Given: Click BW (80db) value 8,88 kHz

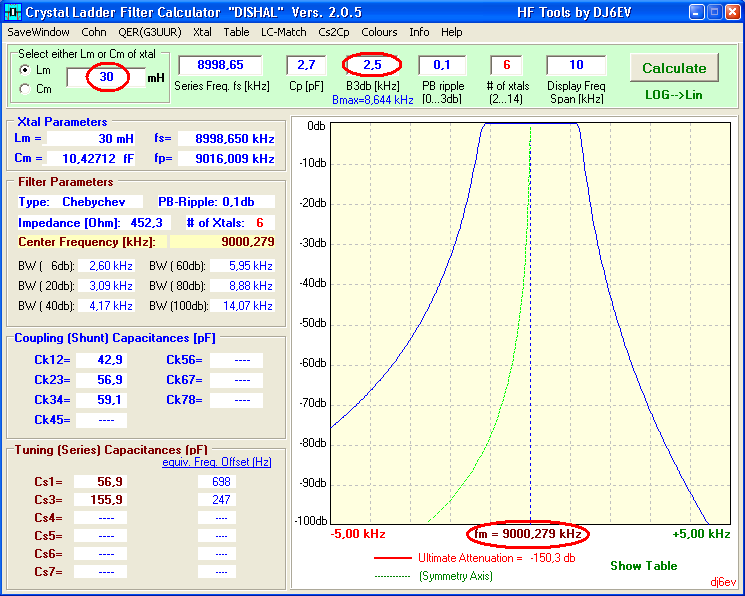Looking at the screenshot, I should click(242, 286).
